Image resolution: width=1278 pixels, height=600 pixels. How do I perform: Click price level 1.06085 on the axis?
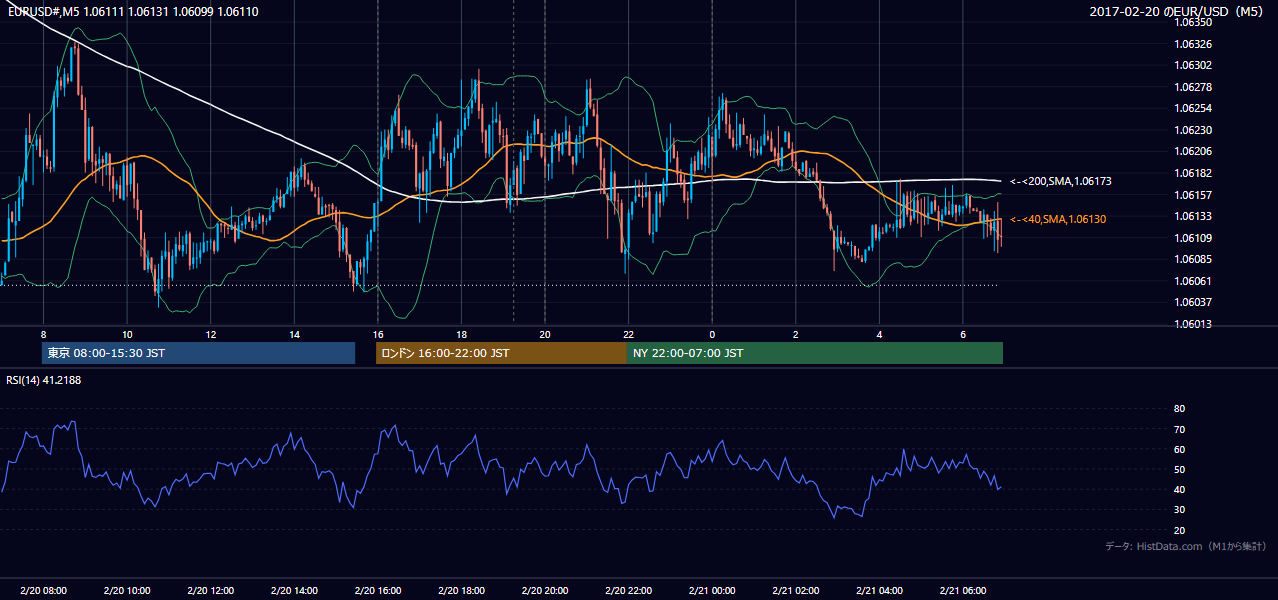pos(1193,259)
